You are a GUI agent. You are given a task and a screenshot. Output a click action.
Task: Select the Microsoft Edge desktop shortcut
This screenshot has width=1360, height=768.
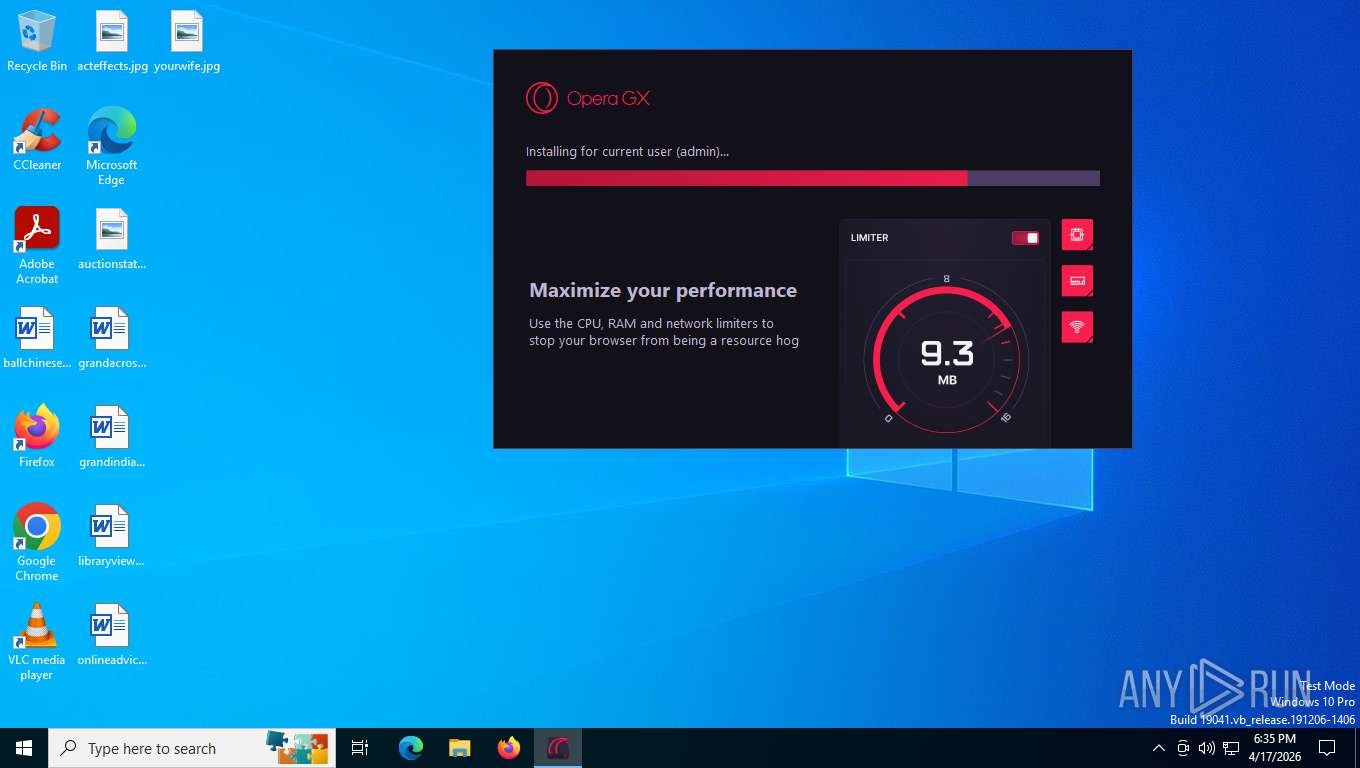(x=111, y=147)
